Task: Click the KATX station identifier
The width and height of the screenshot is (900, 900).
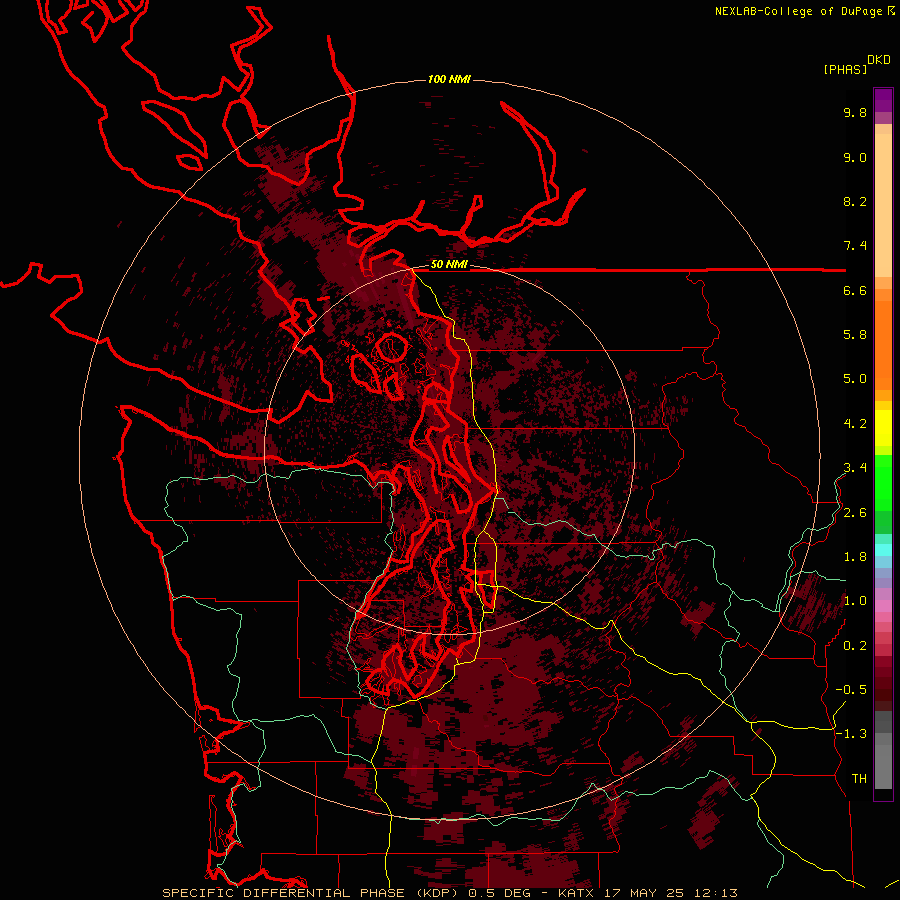Action: coord(578,893)
